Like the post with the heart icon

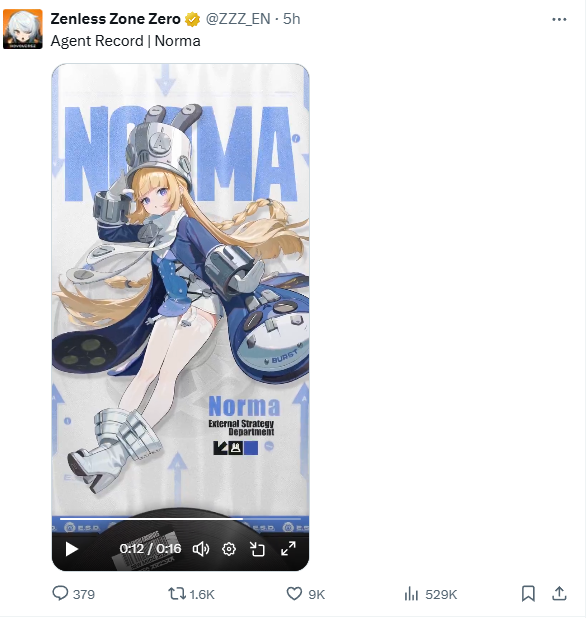[294, 594]
